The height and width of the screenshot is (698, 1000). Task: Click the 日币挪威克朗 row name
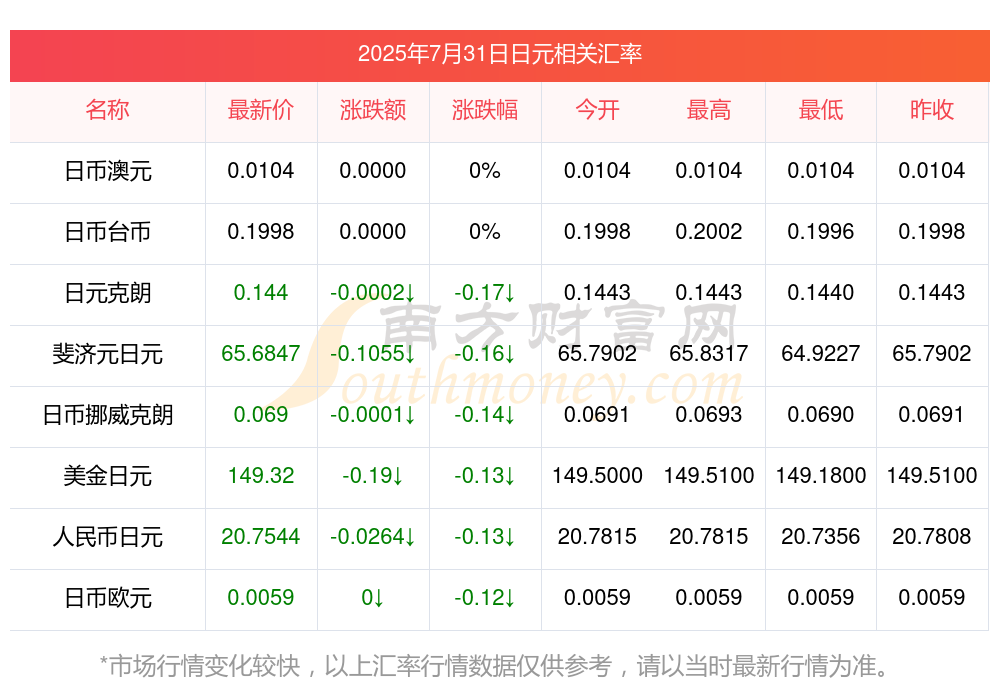tap(108, 415)
